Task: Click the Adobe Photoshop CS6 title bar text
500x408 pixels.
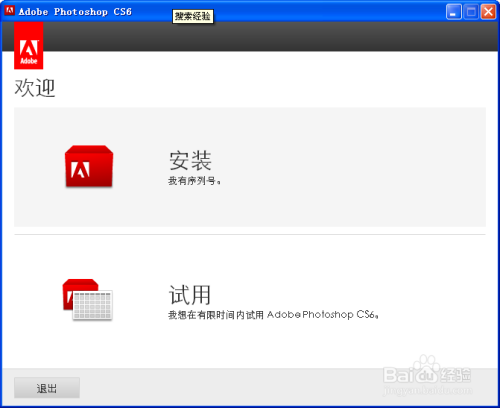Action: point(75,12)
